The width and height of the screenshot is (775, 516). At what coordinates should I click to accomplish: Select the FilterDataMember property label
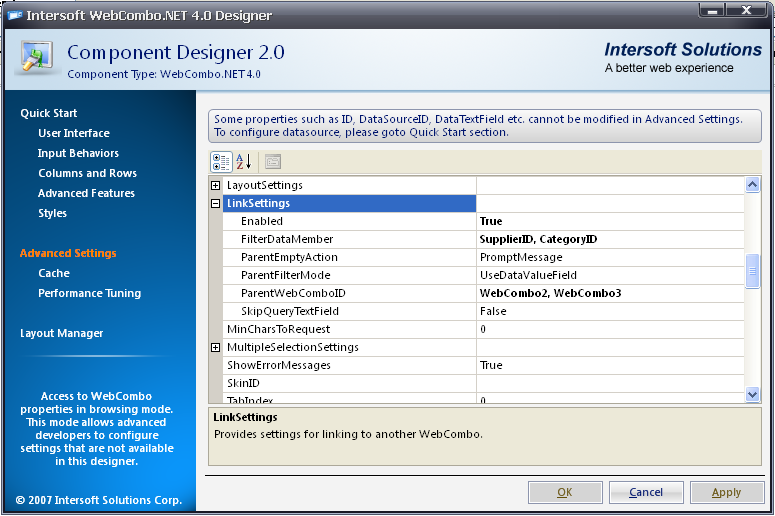tap(287, 239)
